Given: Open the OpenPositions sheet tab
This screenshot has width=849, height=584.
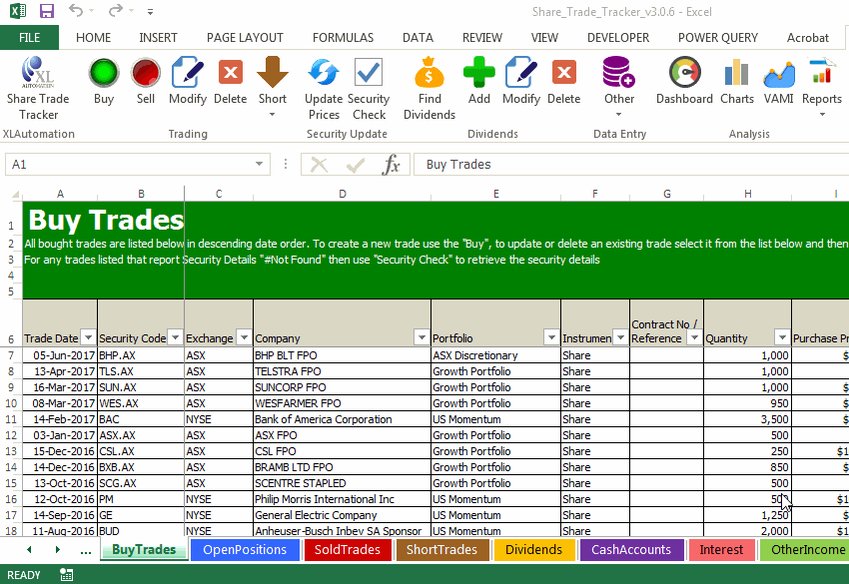Looking at the screenshot, I should click(x=245, y=549).
